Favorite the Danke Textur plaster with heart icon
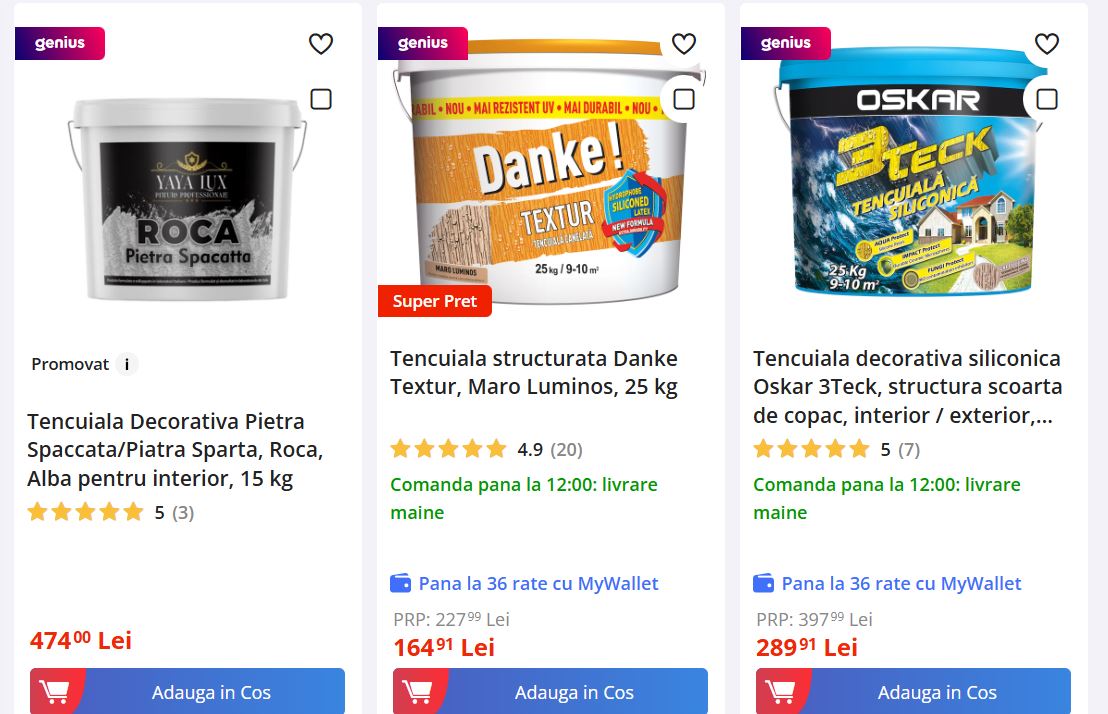This screenshot has width=1108, height=714. click(683, 44)
